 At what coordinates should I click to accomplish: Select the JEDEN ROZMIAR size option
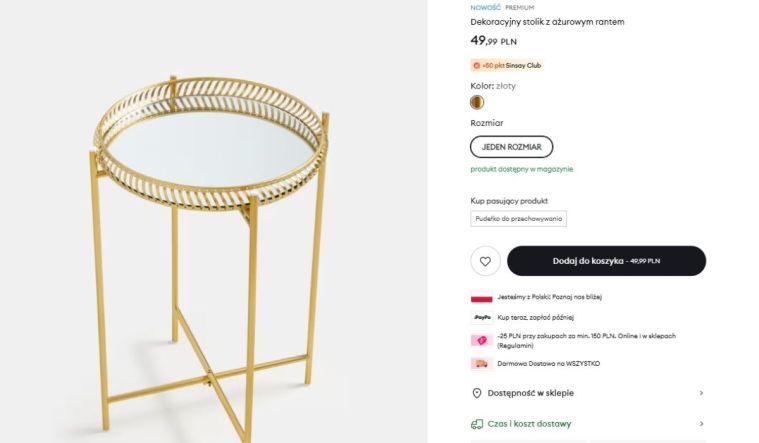(x=511, y=147)
